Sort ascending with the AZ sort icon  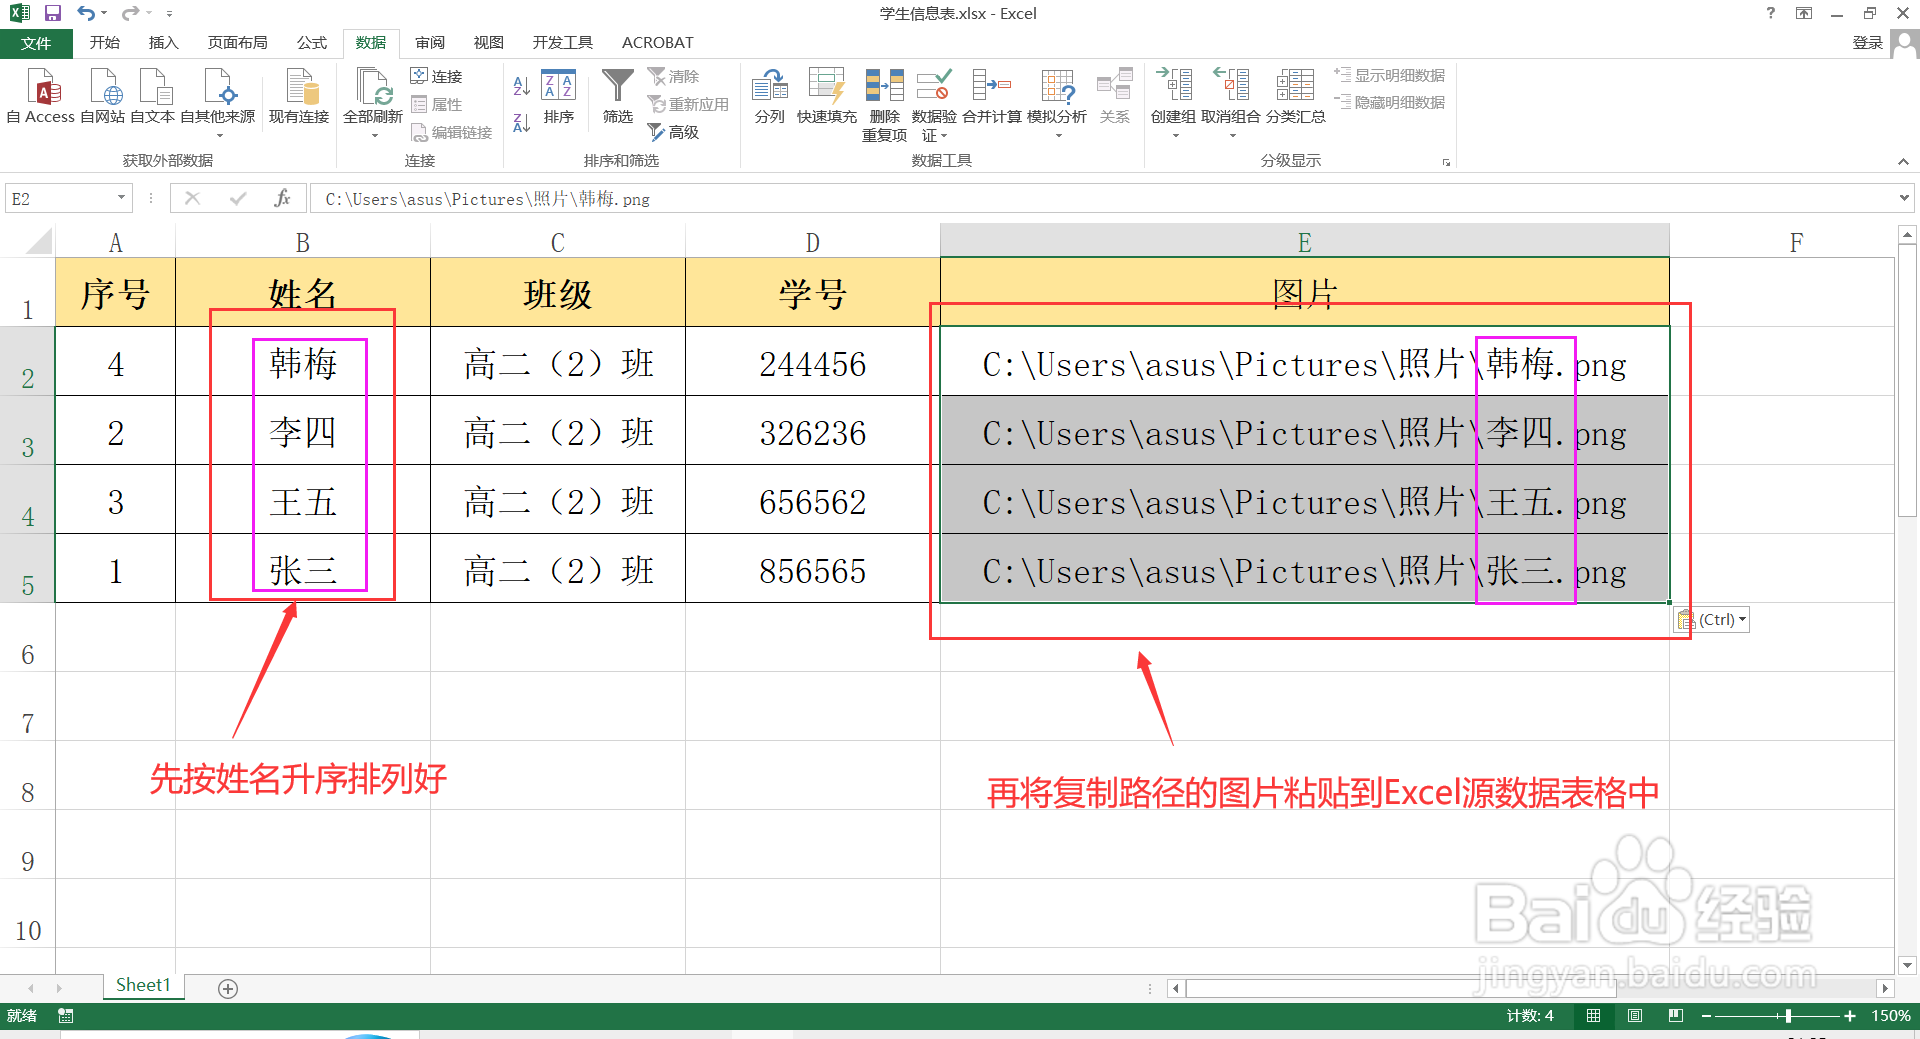pos(520,85)
